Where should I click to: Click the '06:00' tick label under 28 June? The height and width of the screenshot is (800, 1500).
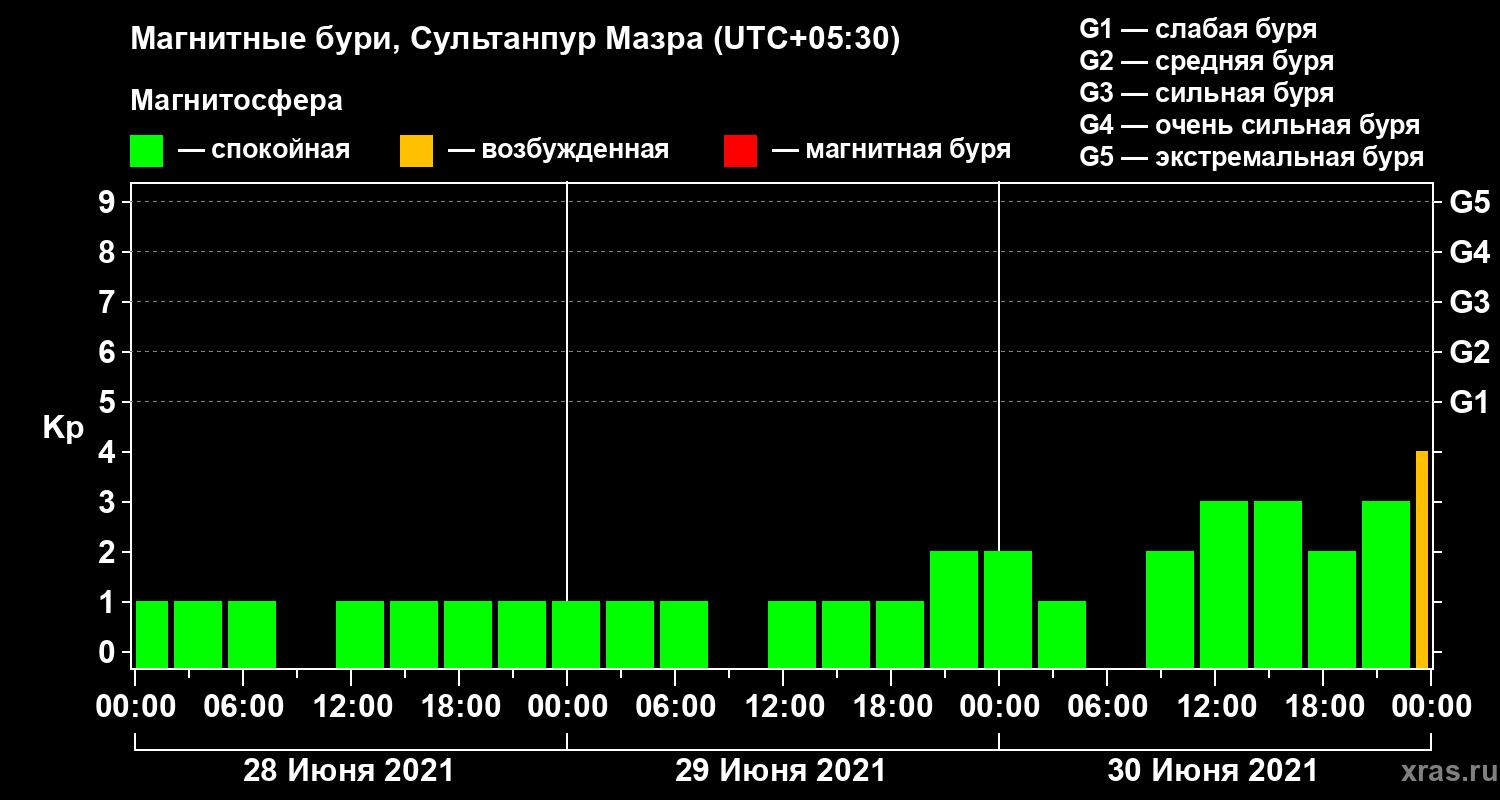click(x=243, y=706)
